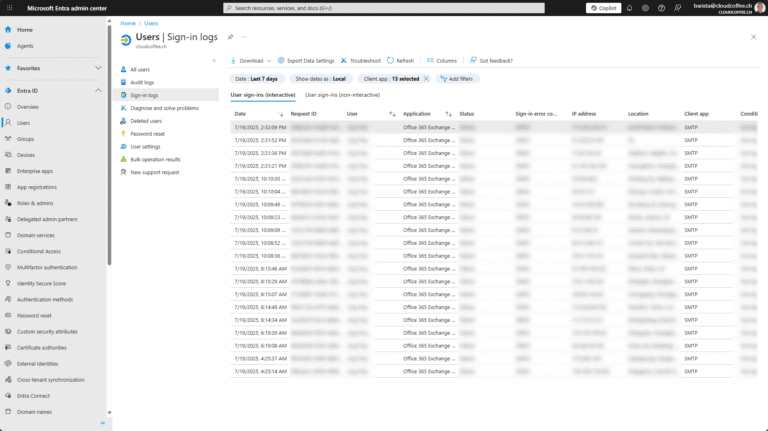Open Overview under Entra ID
Image resolution: width=768 pixels, height=431 pixels.
(27, 107)
